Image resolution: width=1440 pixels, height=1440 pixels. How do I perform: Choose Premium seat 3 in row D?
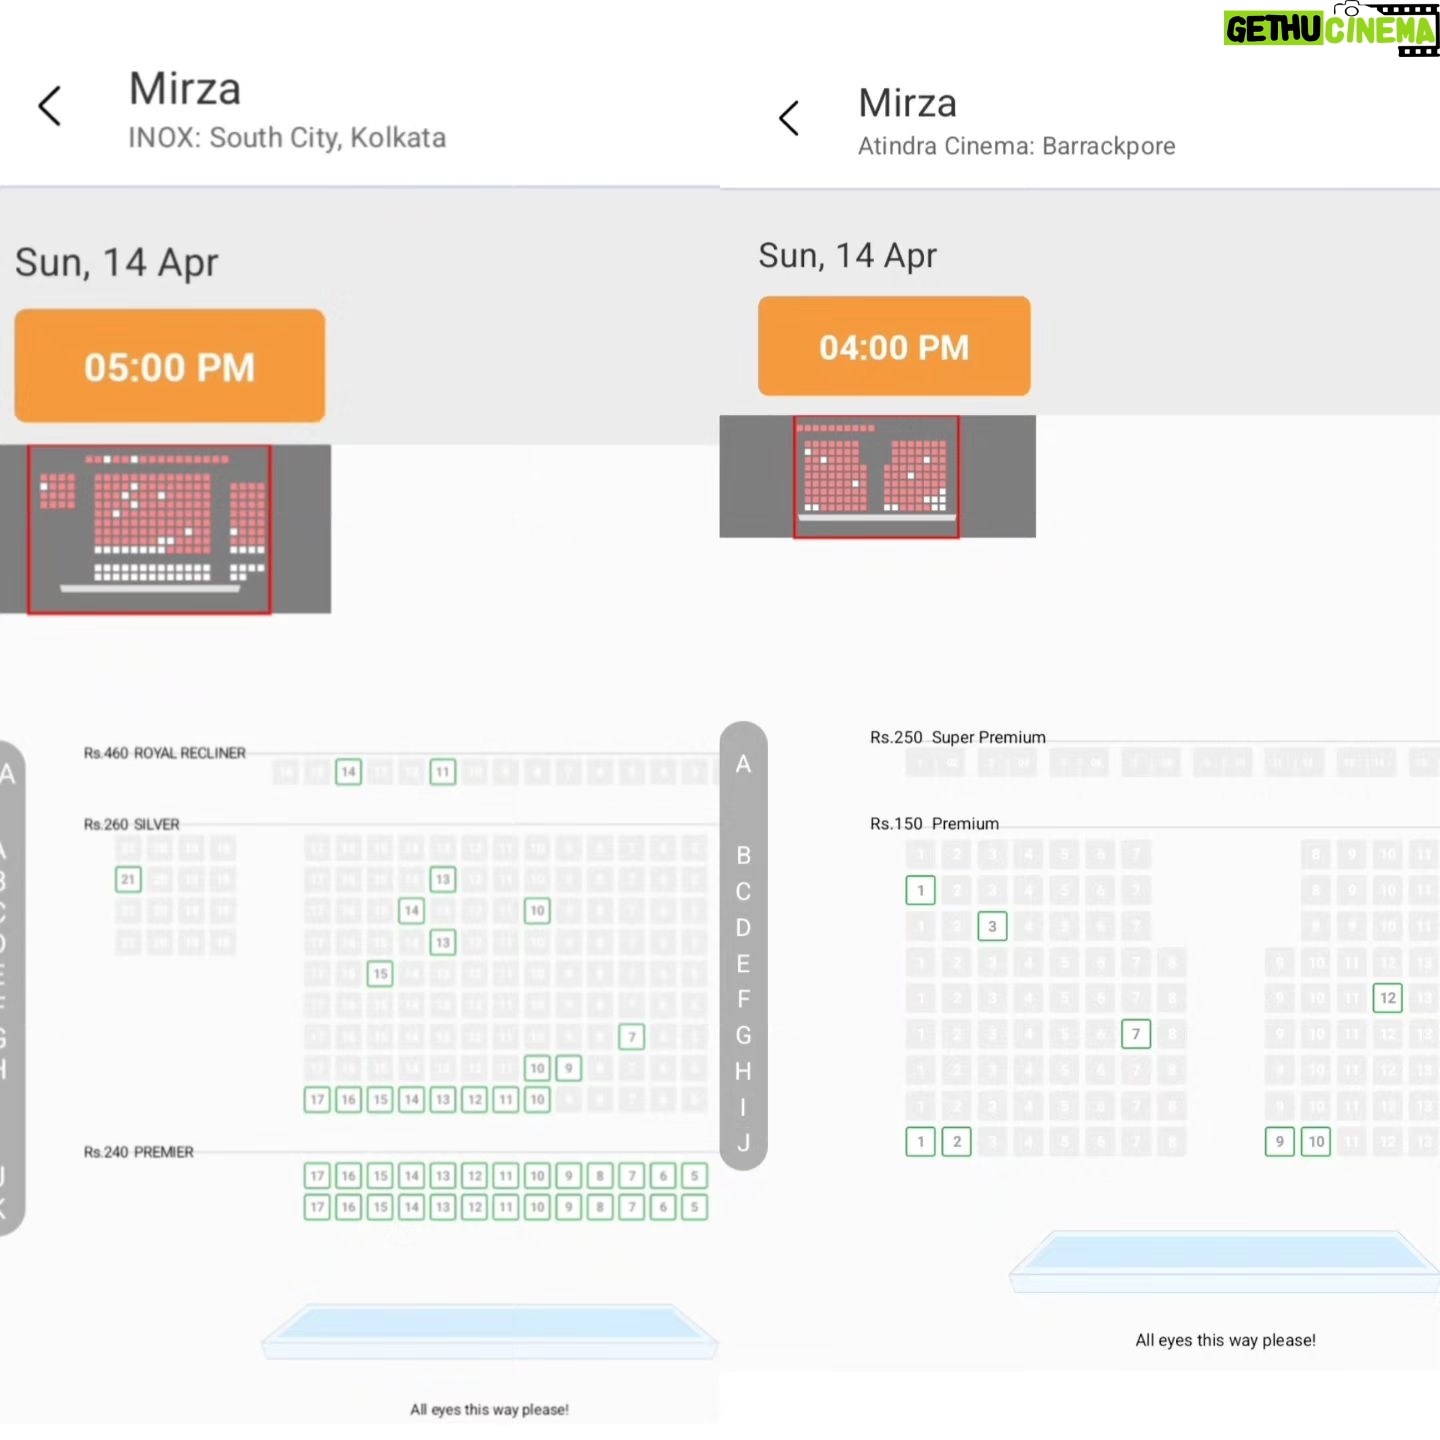992,926
